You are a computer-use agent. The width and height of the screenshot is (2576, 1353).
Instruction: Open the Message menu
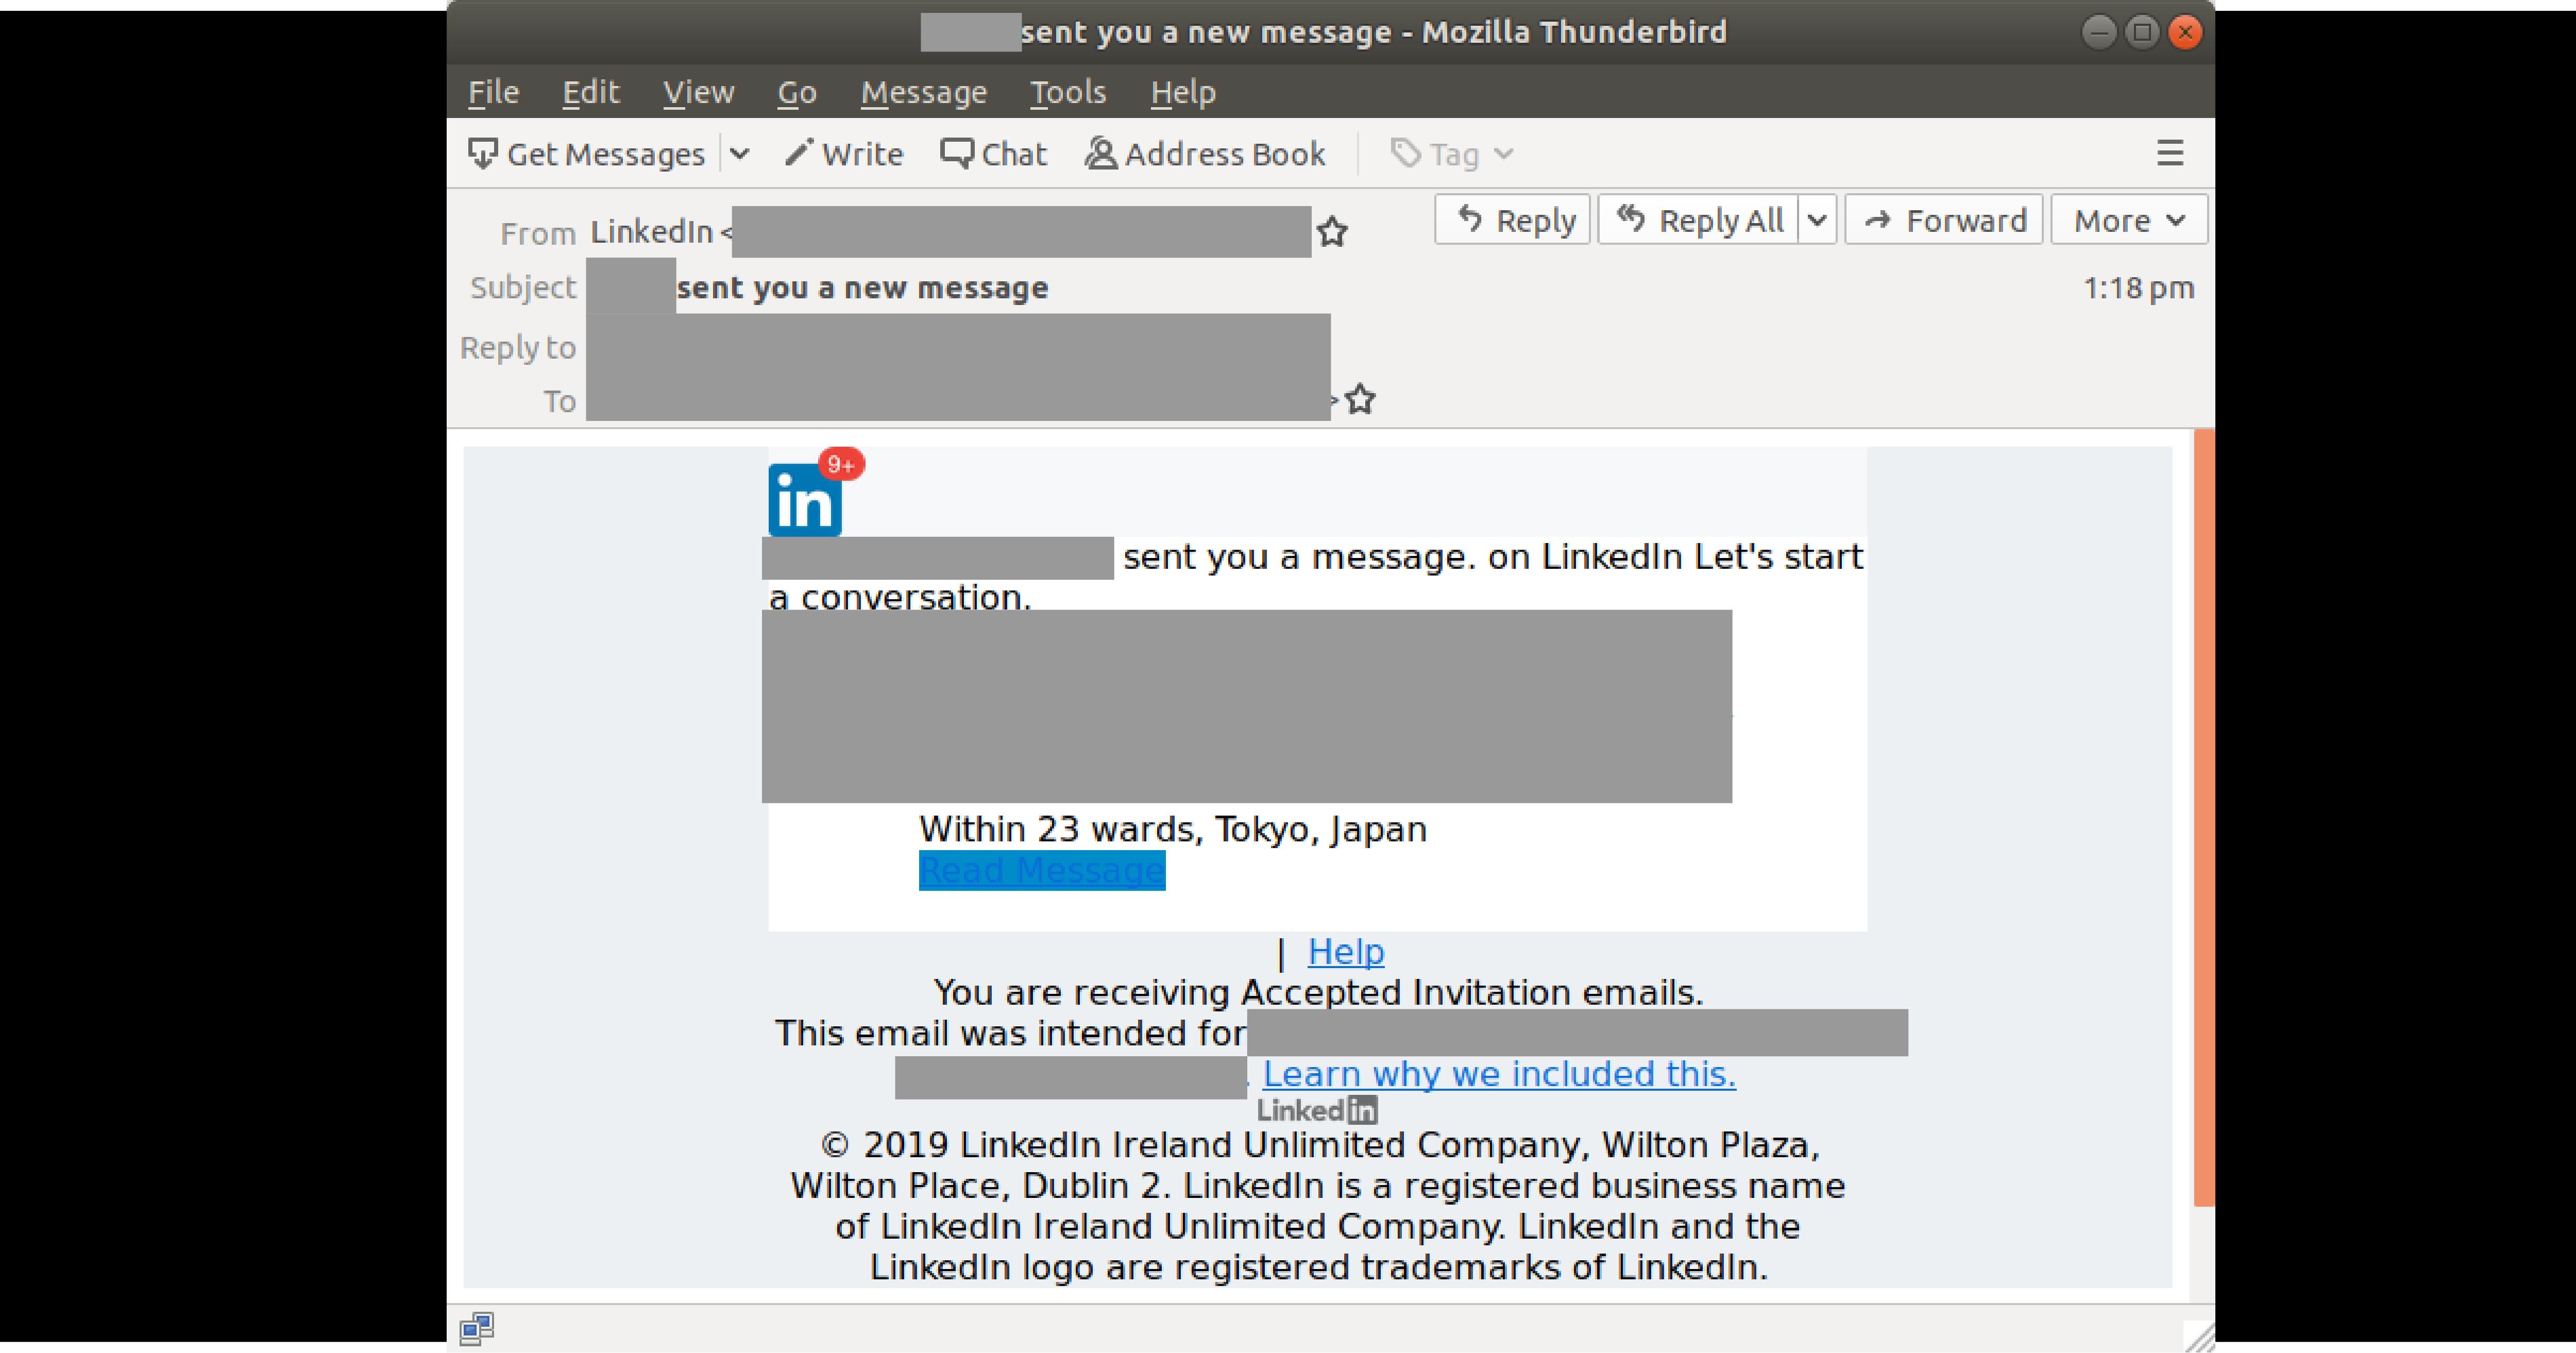tap(923, 92)
